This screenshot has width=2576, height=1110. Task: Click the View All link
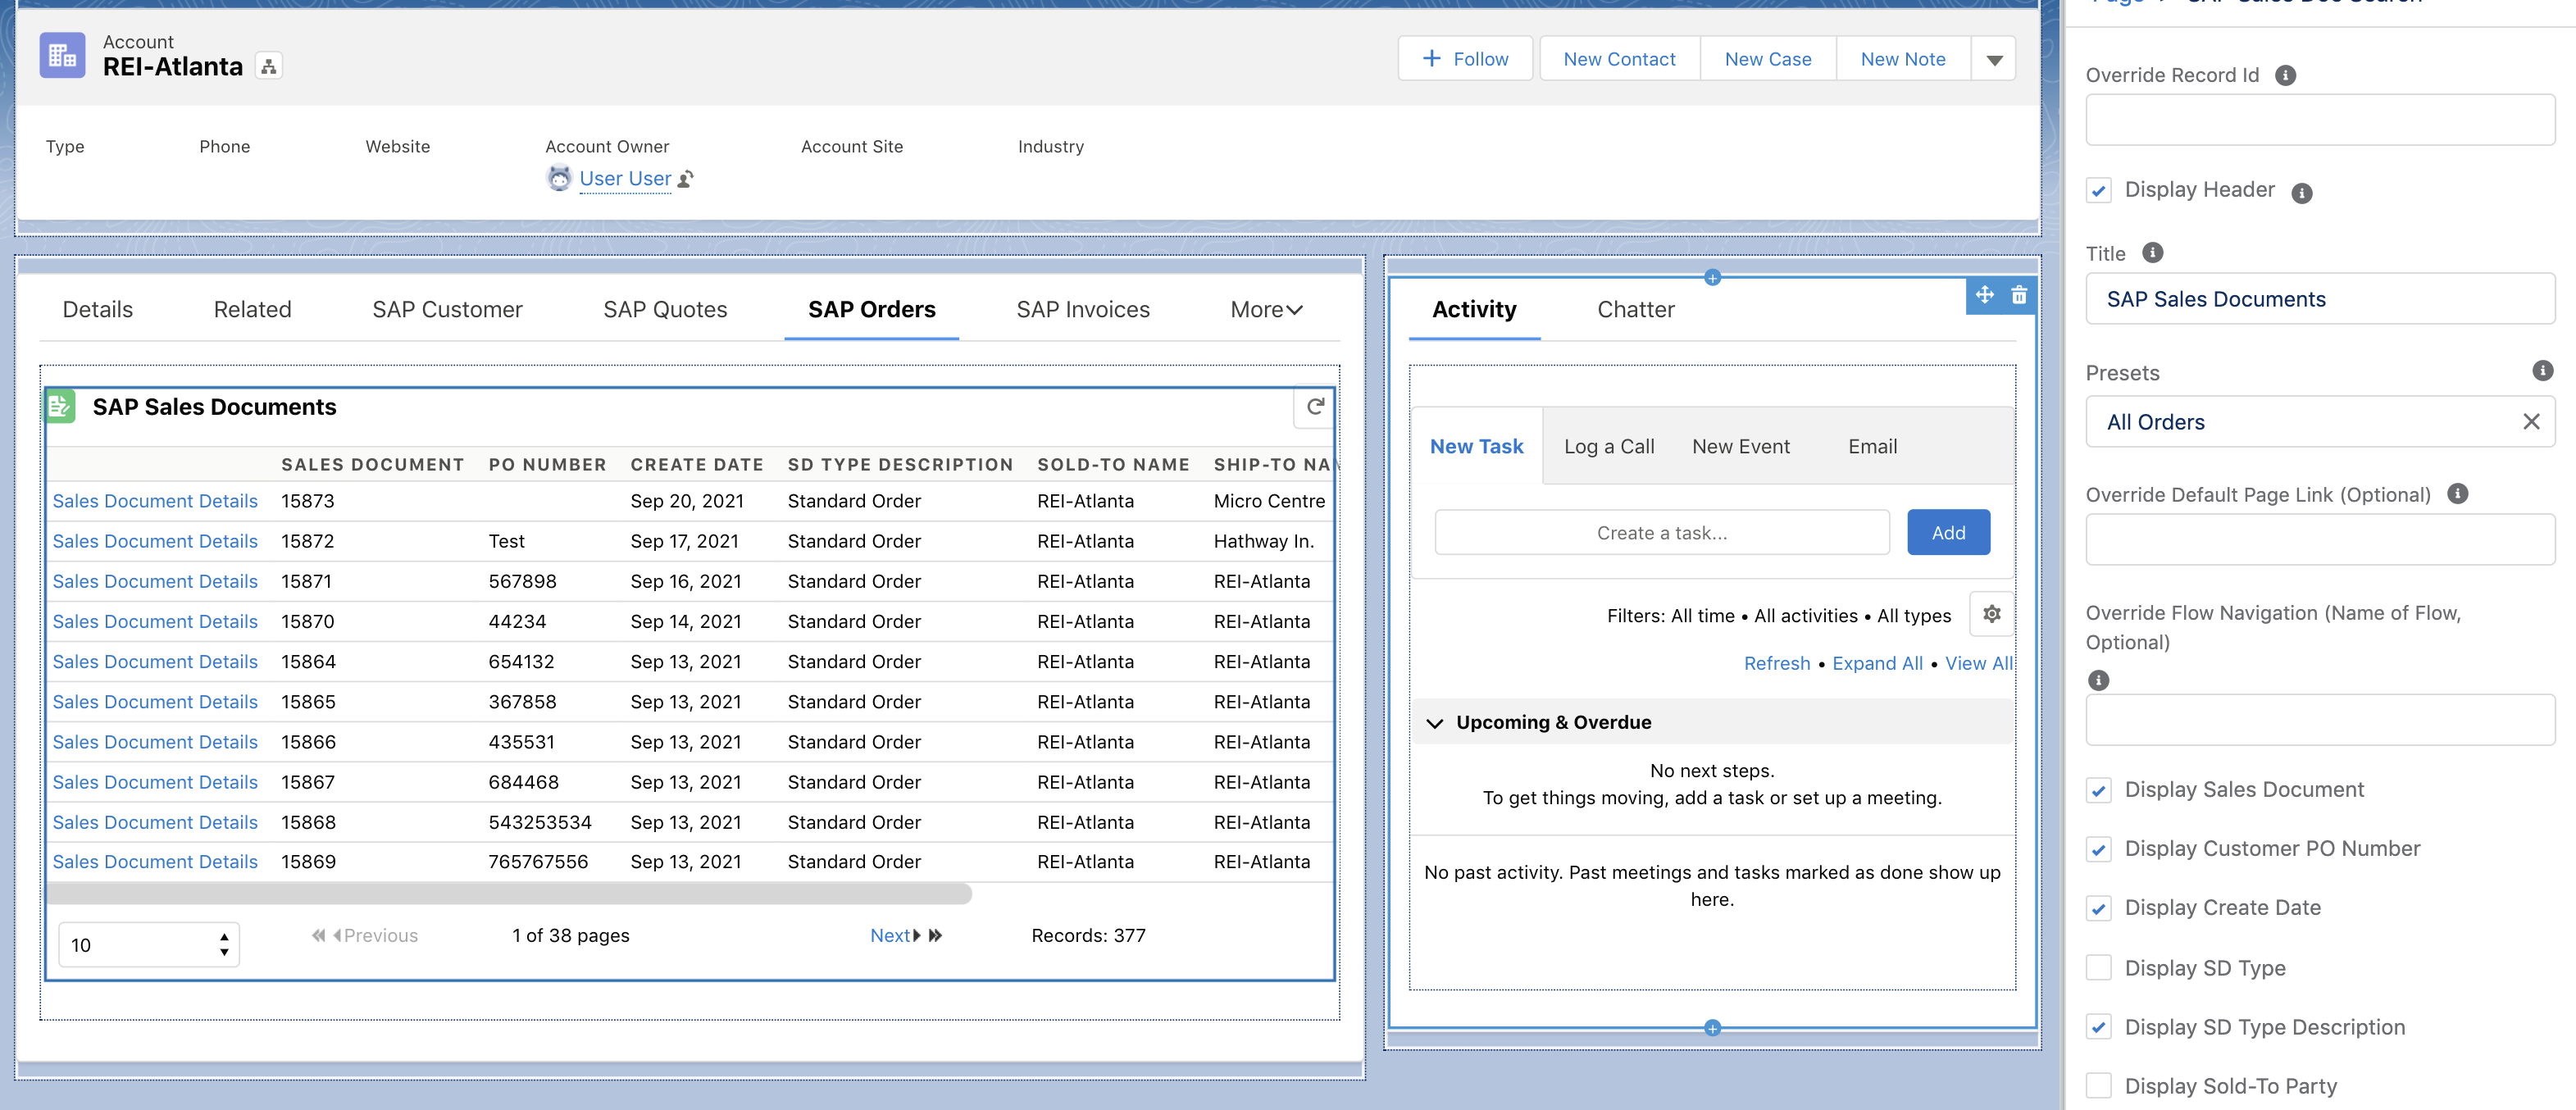click(x=1978, y=663)
